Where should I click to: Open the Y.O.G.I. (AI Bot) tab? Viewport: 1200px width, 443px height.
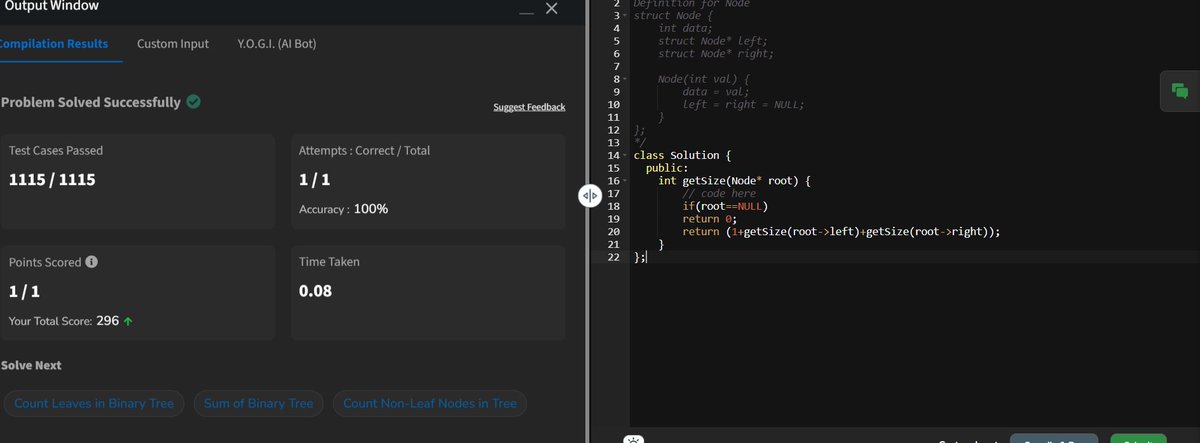tap(277, 44)
